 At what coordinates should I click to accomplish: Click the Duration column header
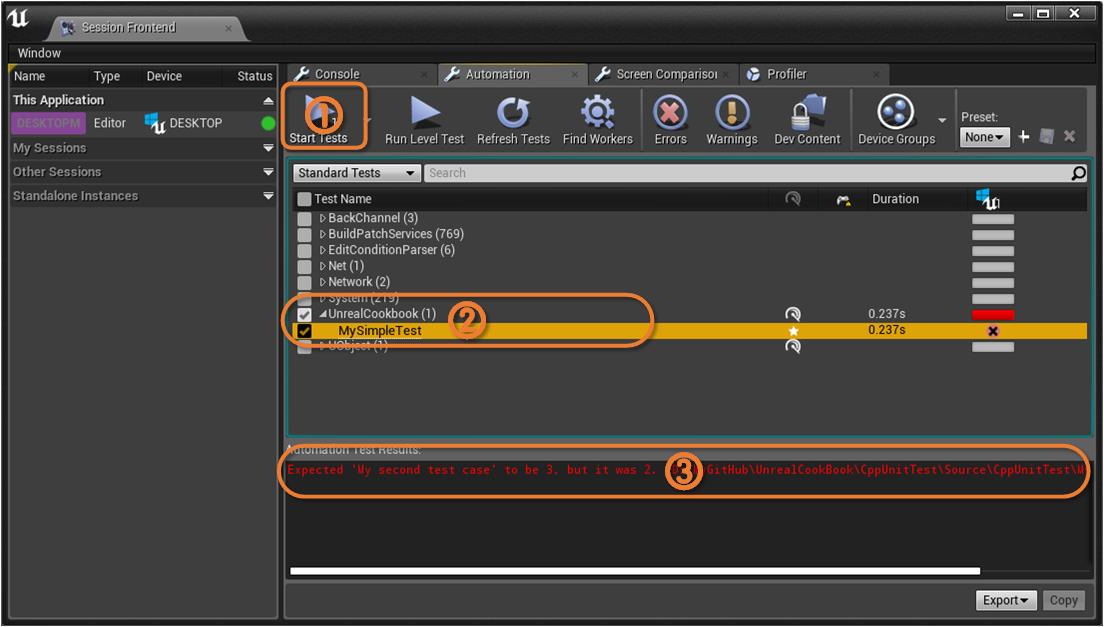pos(895,199)
